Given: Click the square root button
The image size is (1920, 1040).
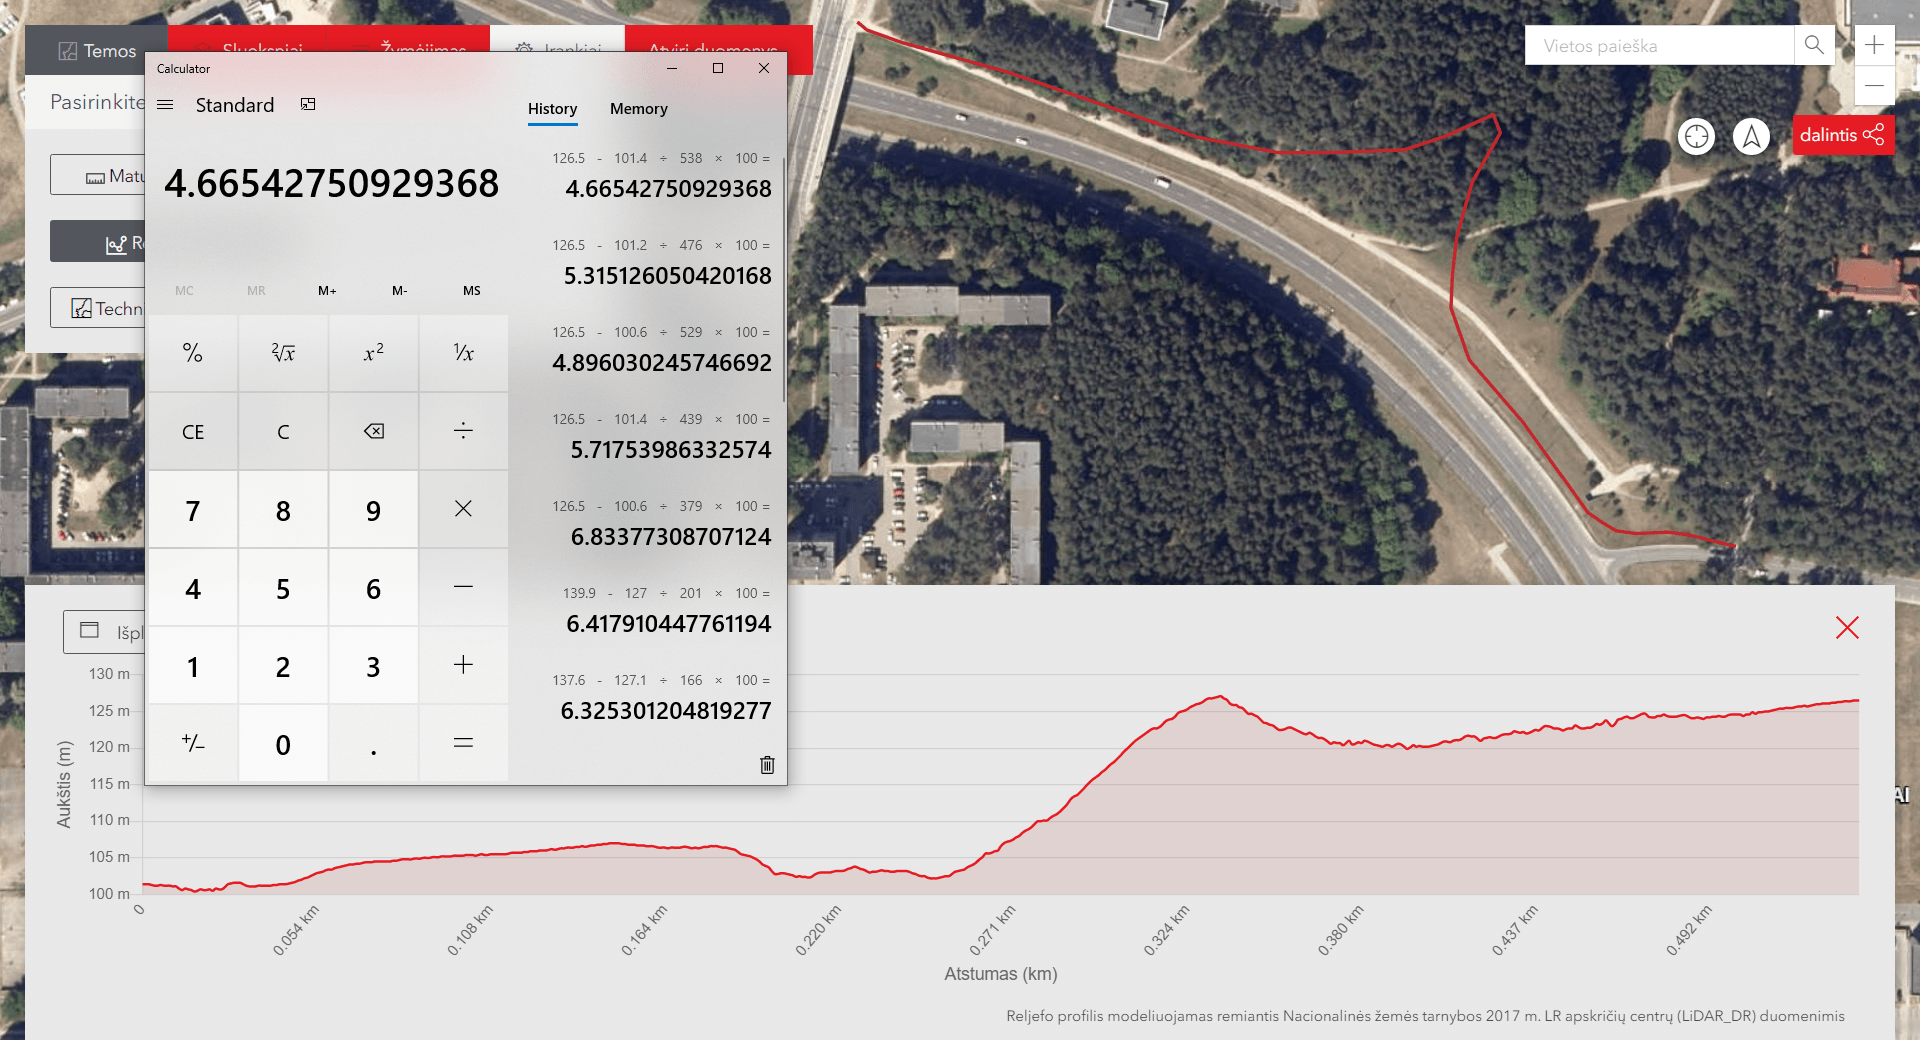Looking at the screenshot, I should [283, 353].
